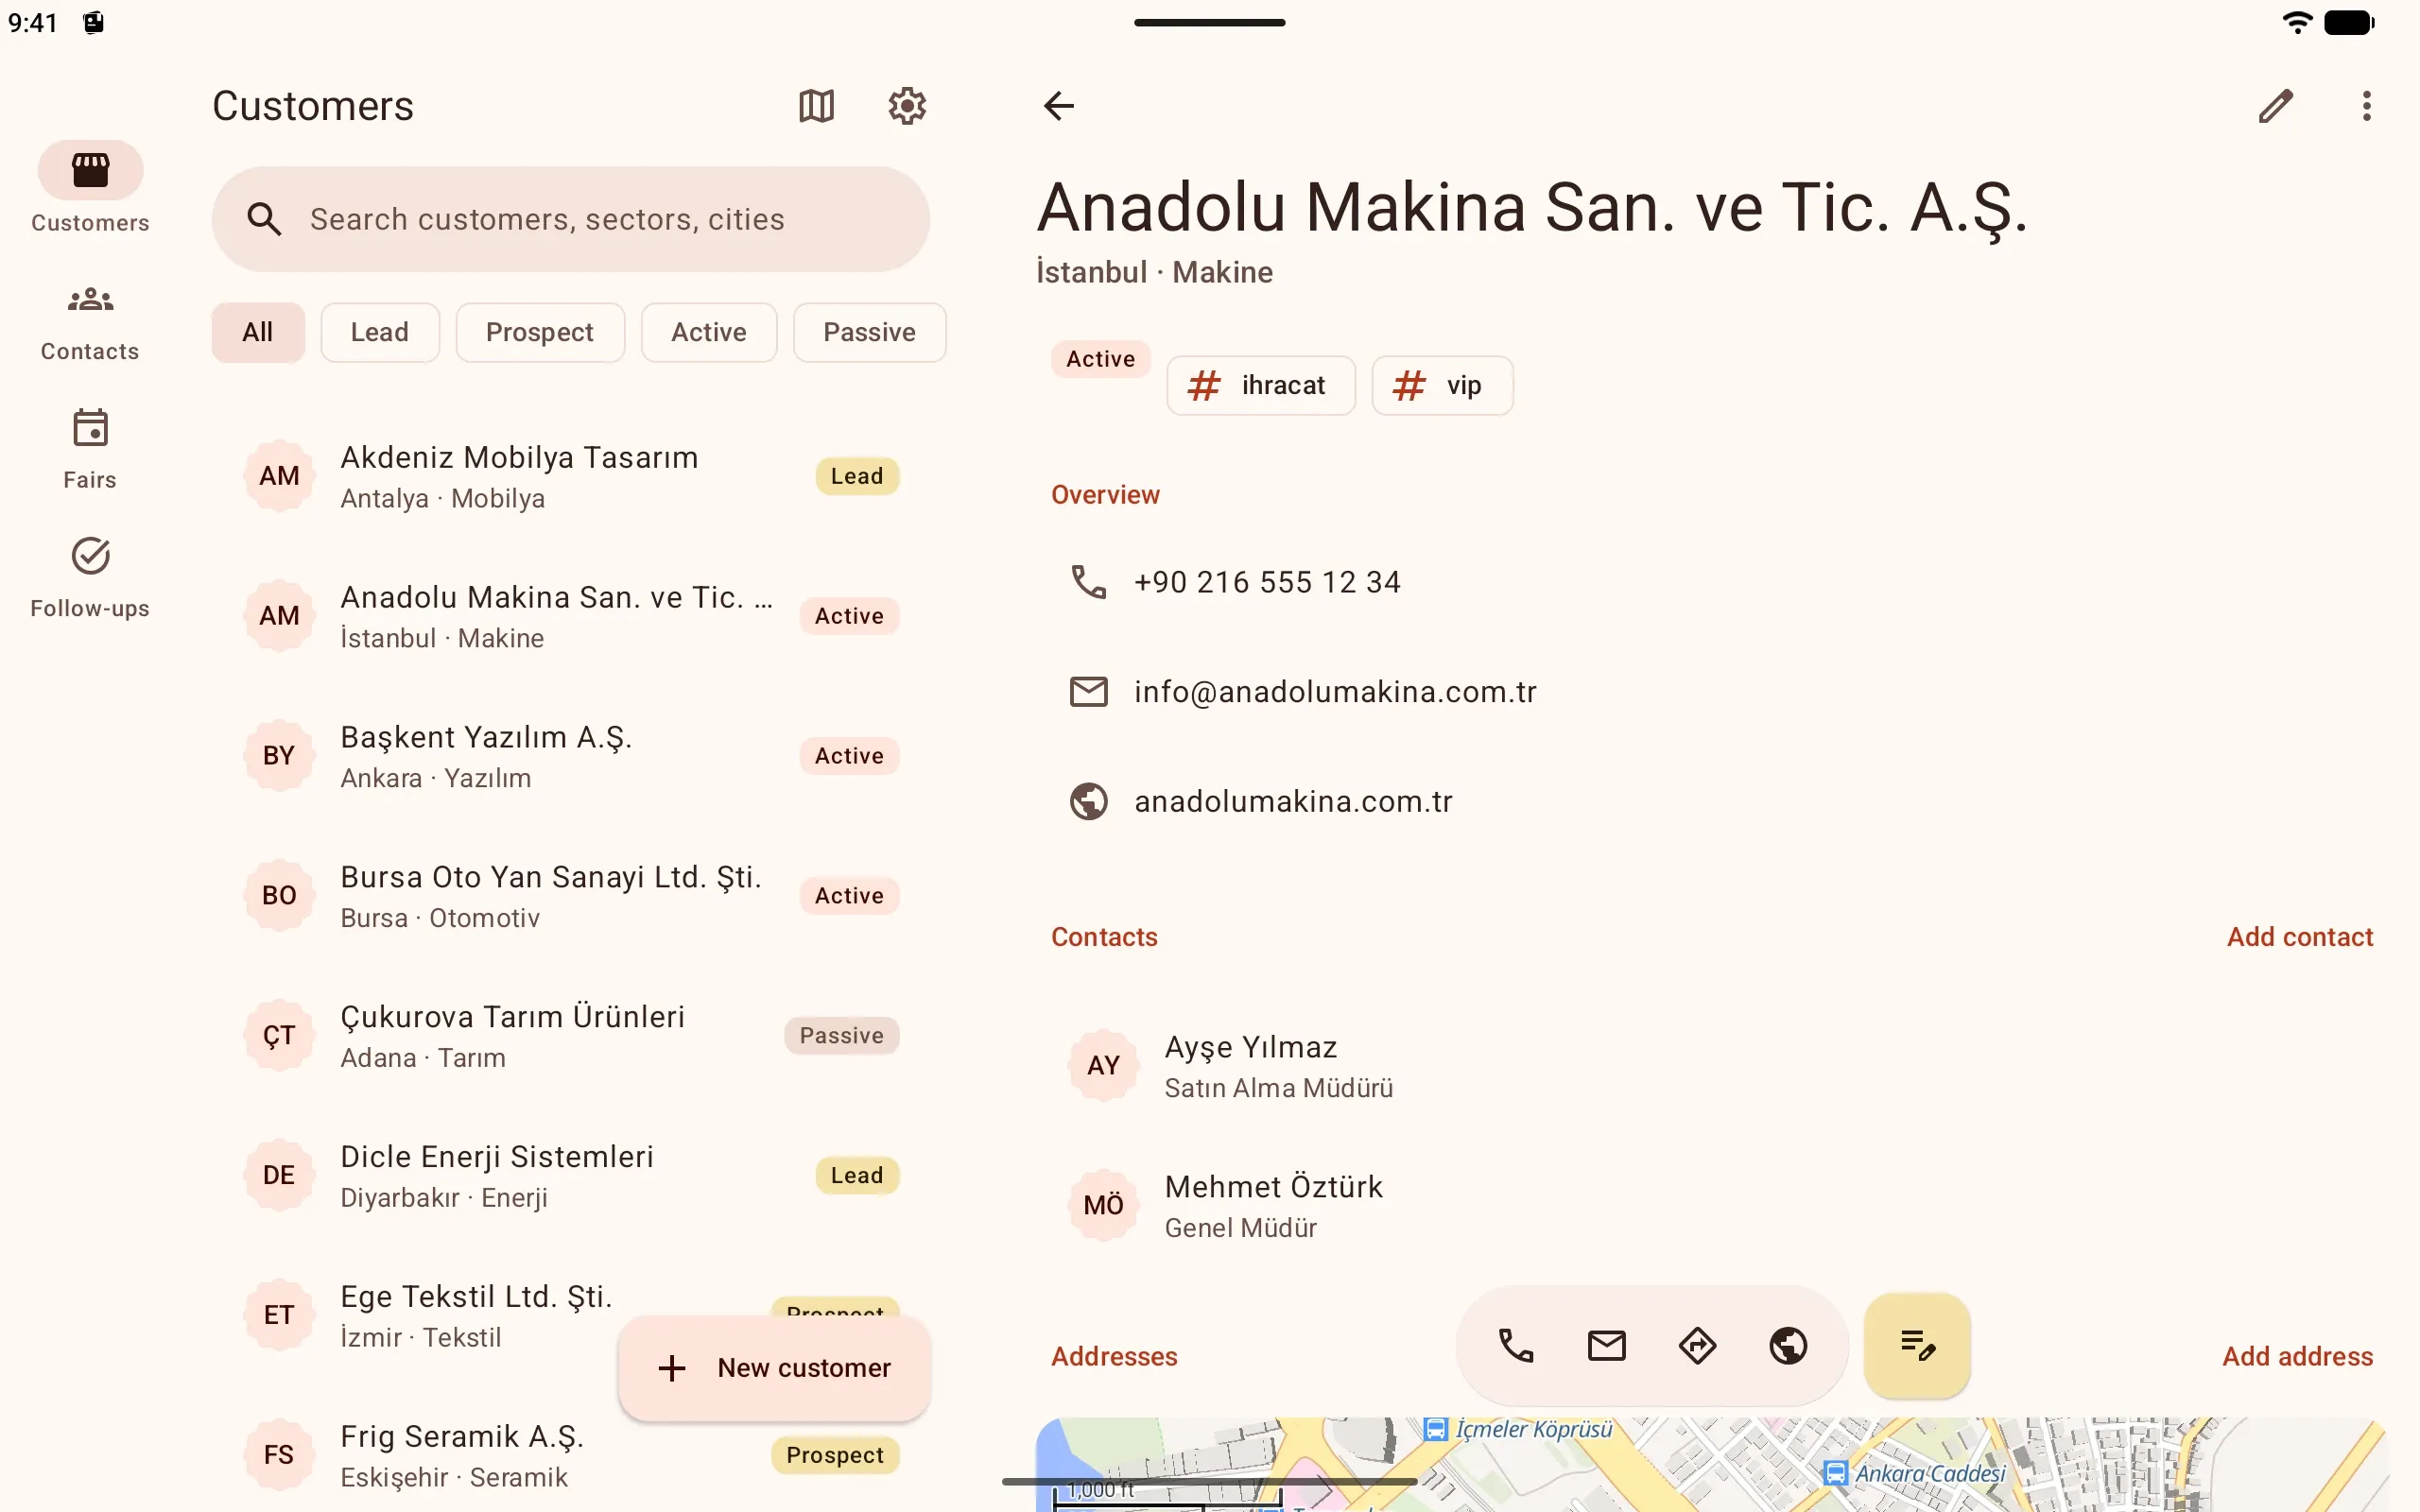This screenshot has height=1512, width=2420.
Task: Tap globe icon beside anadolumakina.com.tr
Action: 1088,801
